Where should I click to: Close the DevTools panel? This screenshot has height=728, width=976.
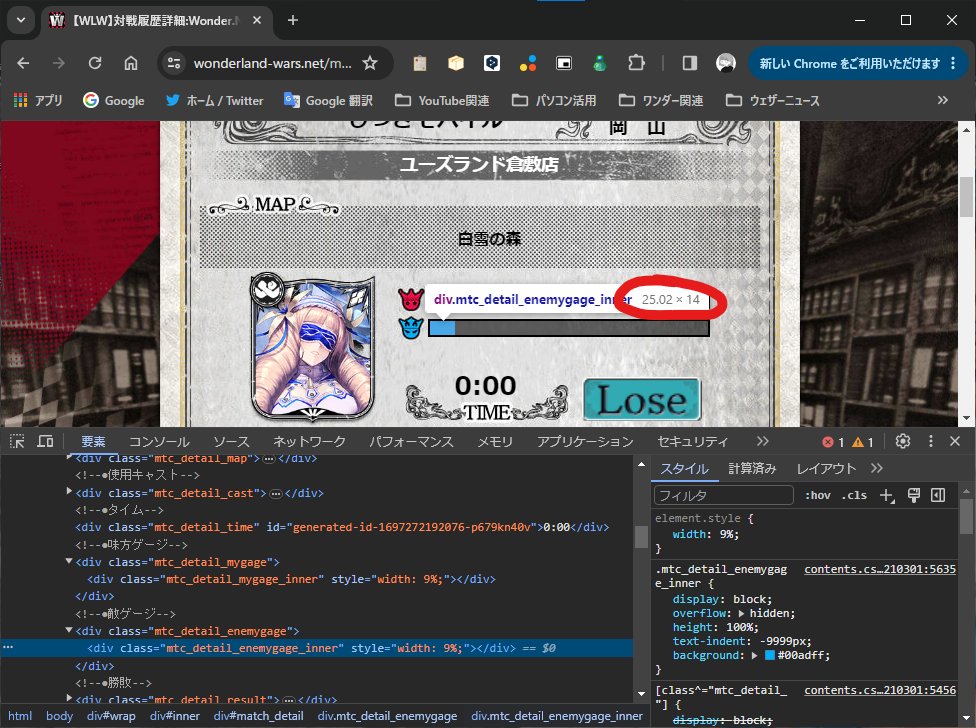[955, 441]
